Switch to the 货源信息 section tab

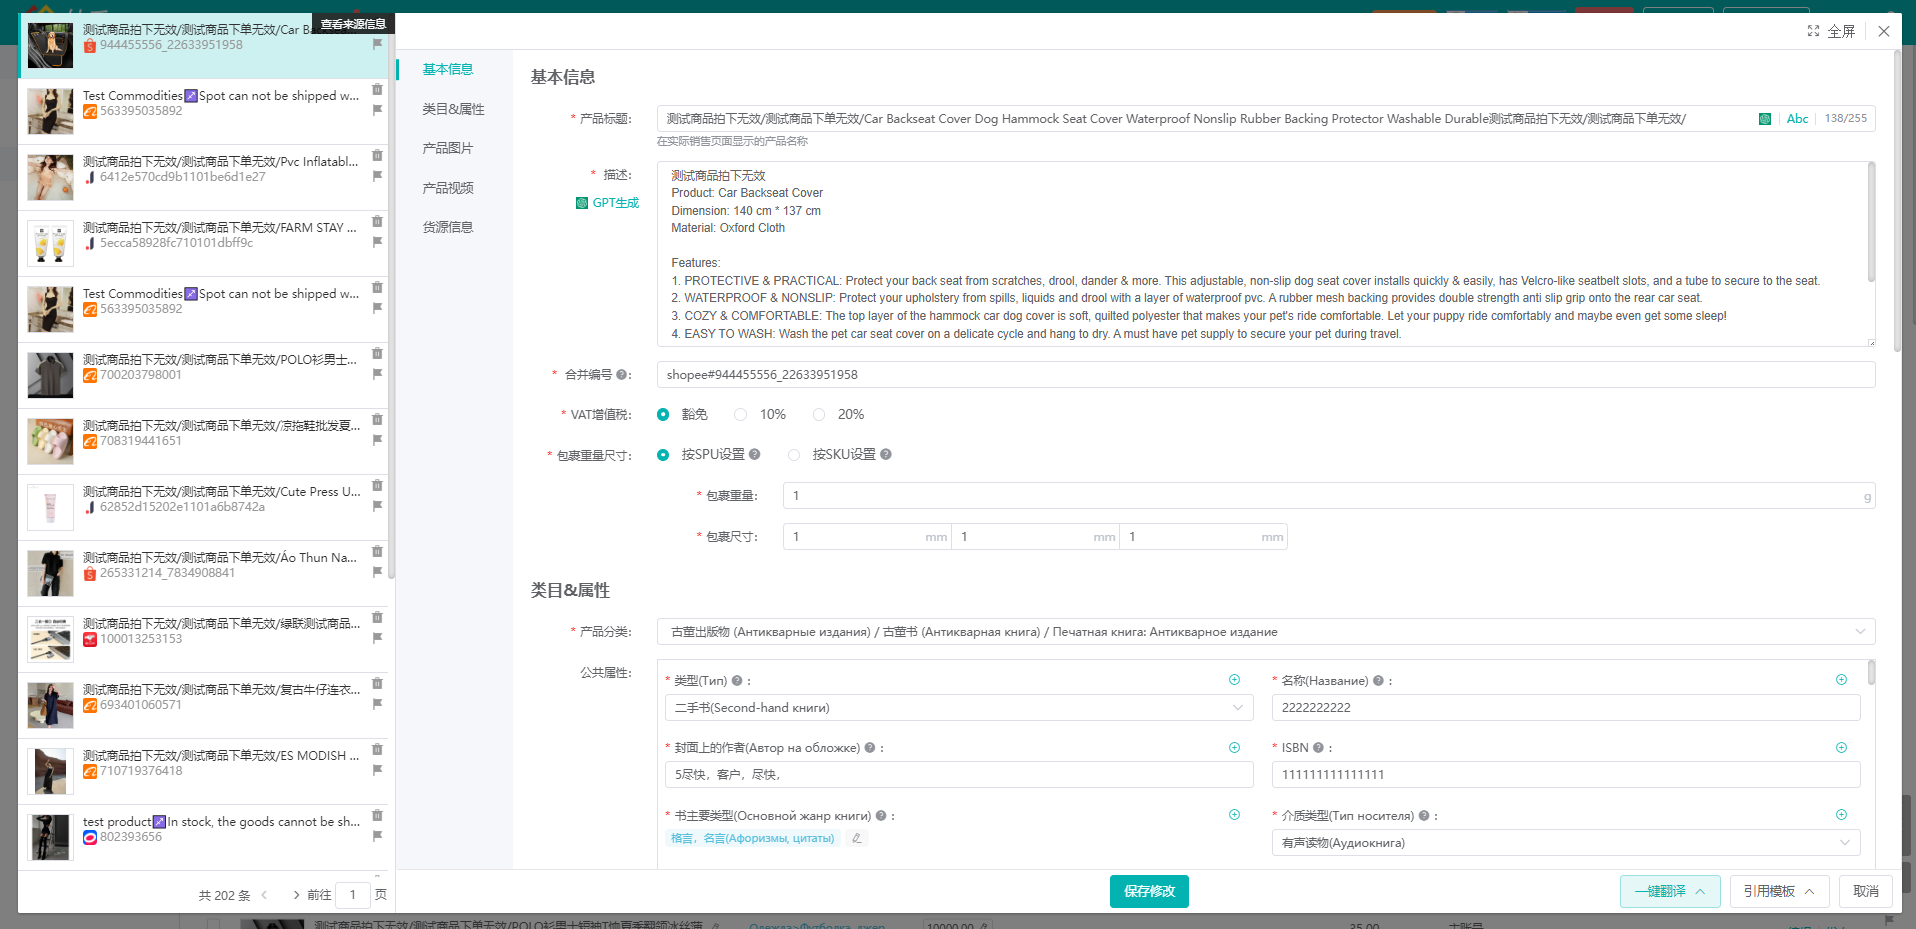coord(447,227)
